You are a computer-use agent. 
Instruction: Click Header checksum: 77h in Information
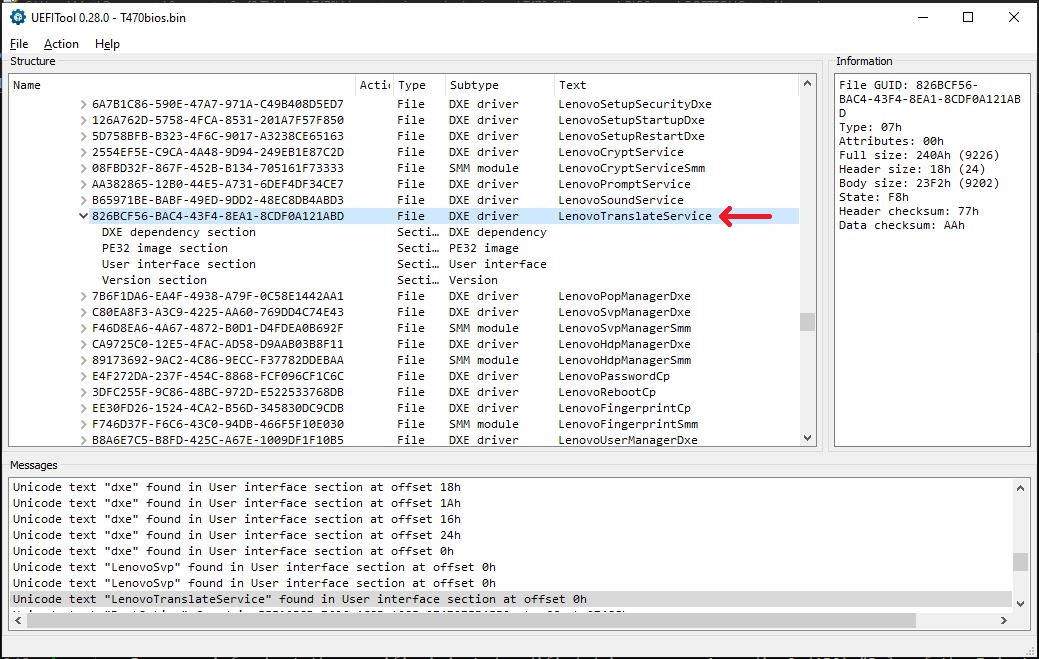(908, 211)
